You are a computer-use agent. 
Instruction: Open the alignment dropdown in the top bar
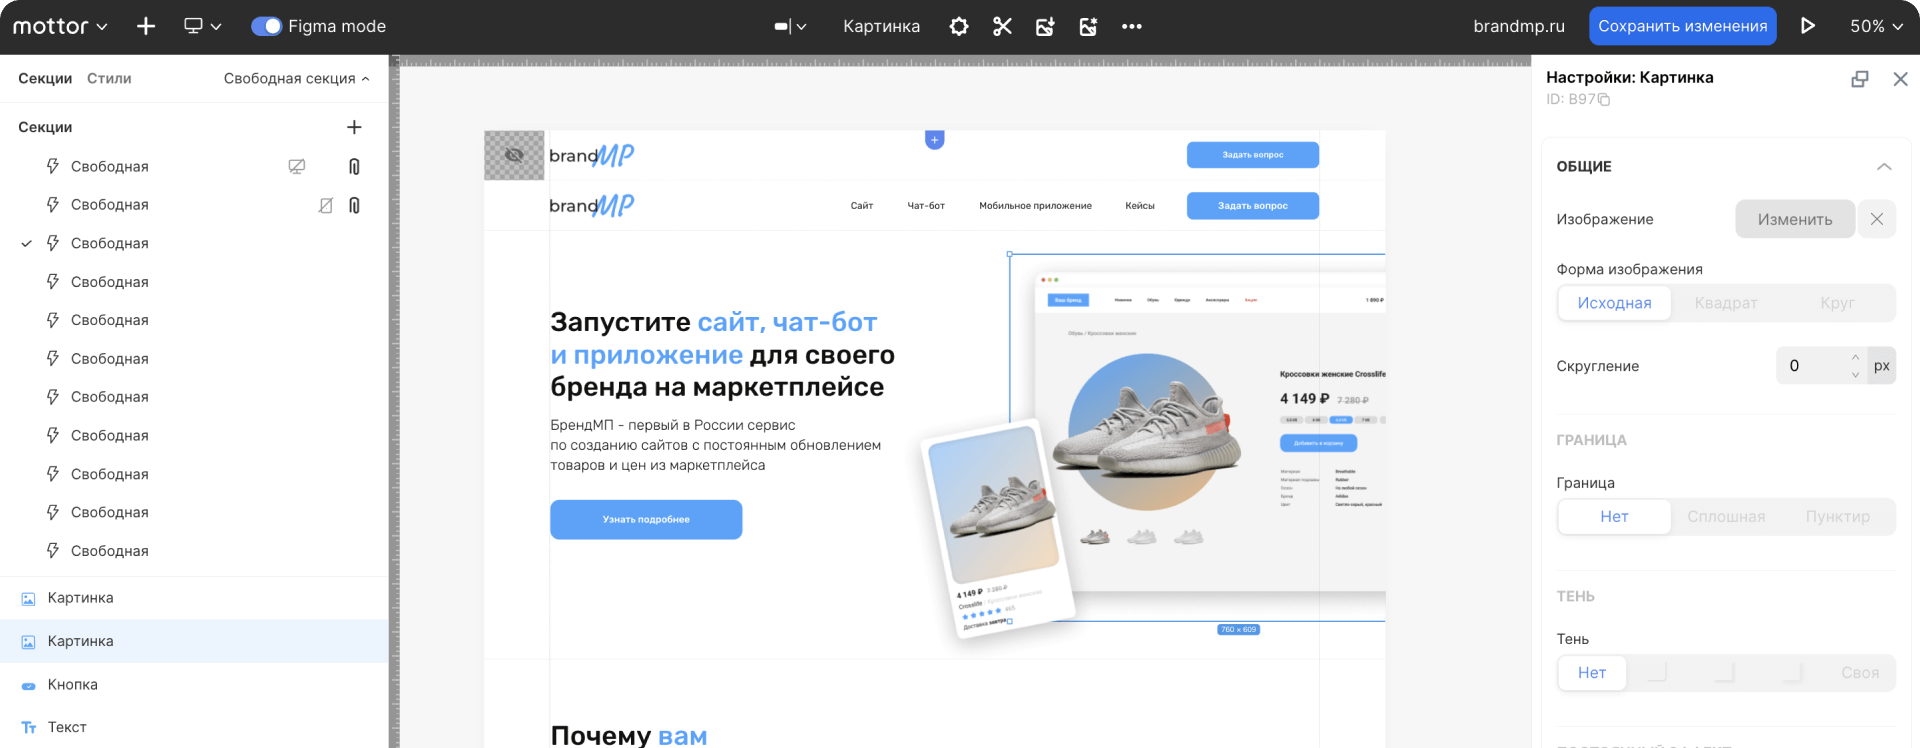pos(790,26)
